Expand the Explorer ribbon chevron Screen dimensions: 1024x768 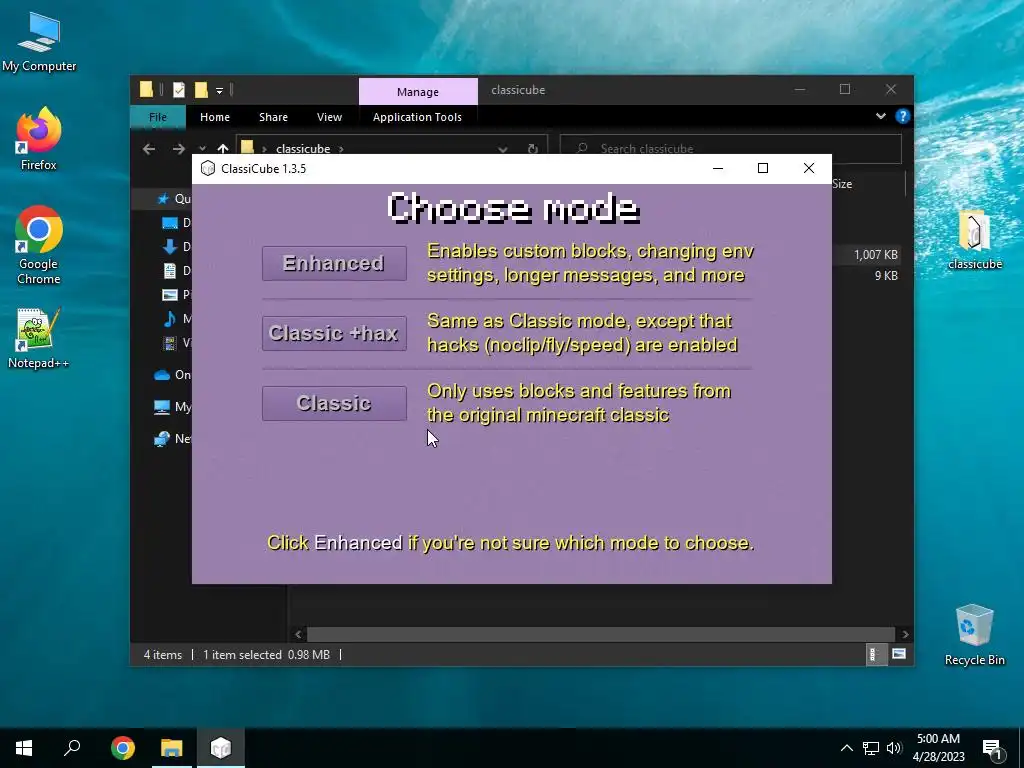tap(880, 116)
